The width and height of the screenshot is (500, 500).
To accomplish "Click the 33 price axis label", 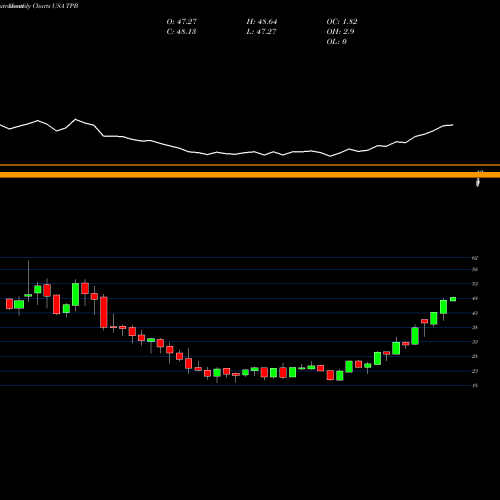I will pos(475,342).
